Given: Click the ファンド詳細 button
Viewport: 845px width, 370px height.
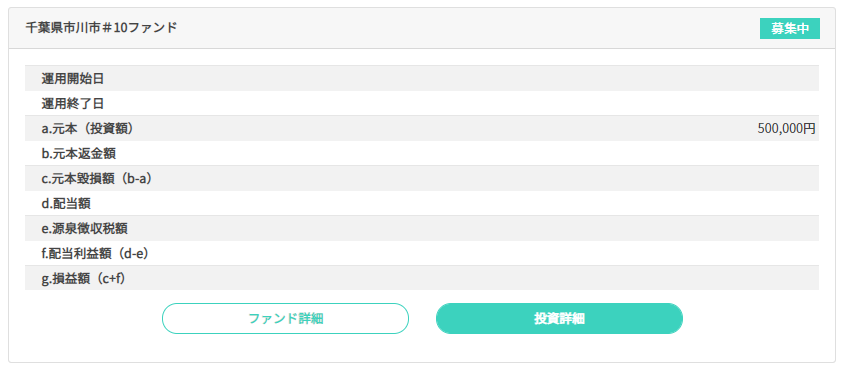Looking at the screenshot, I should pos(285,318).
